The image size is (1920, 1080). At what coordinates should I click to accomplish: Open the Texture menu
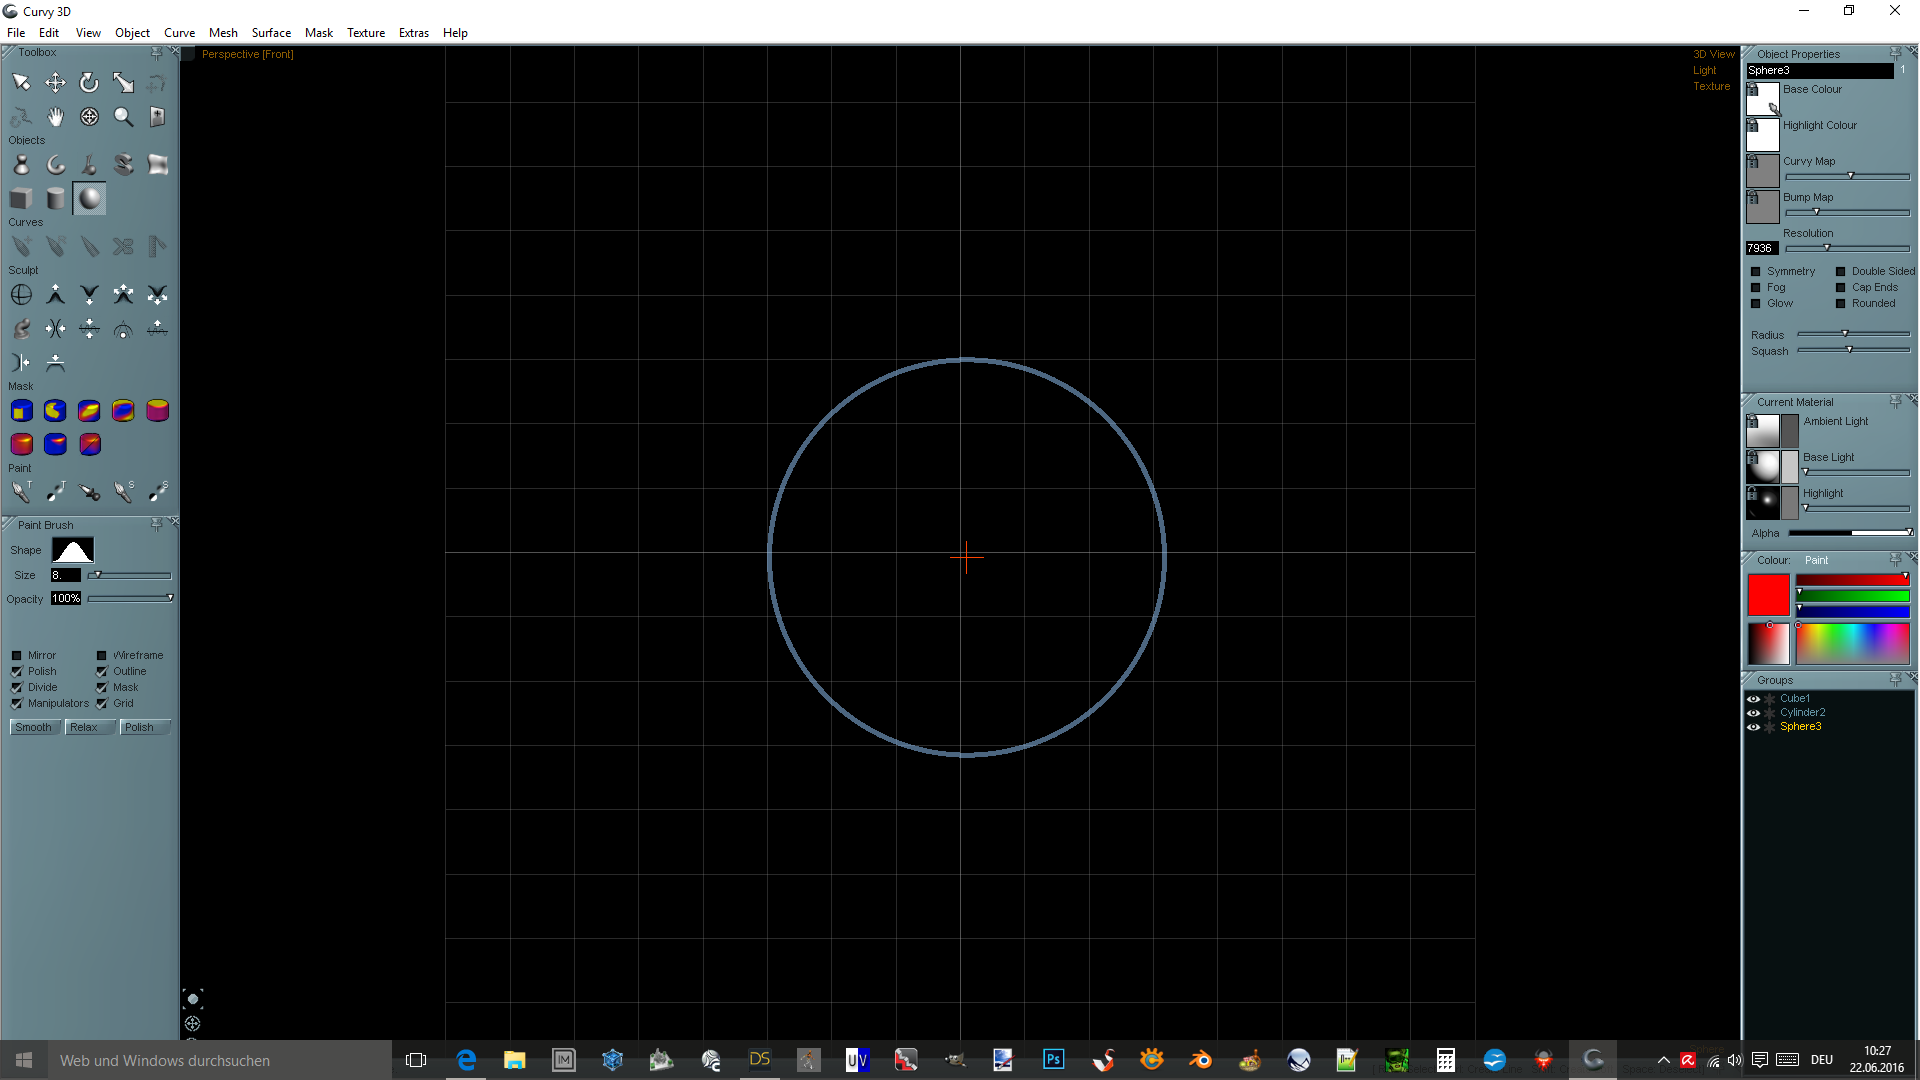point(366,33)
